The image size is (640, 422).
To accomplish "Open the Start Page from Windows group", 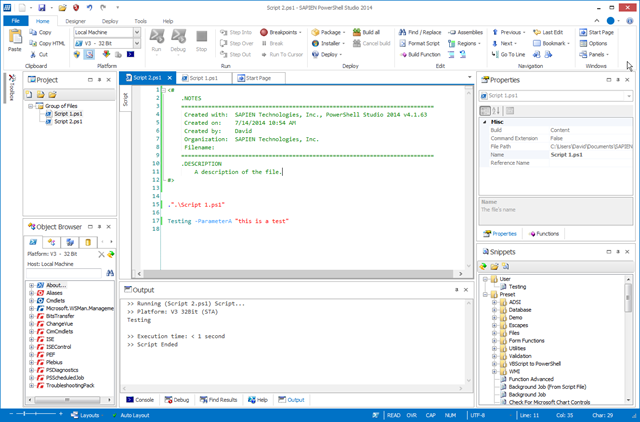I will (x=596, y=32).
